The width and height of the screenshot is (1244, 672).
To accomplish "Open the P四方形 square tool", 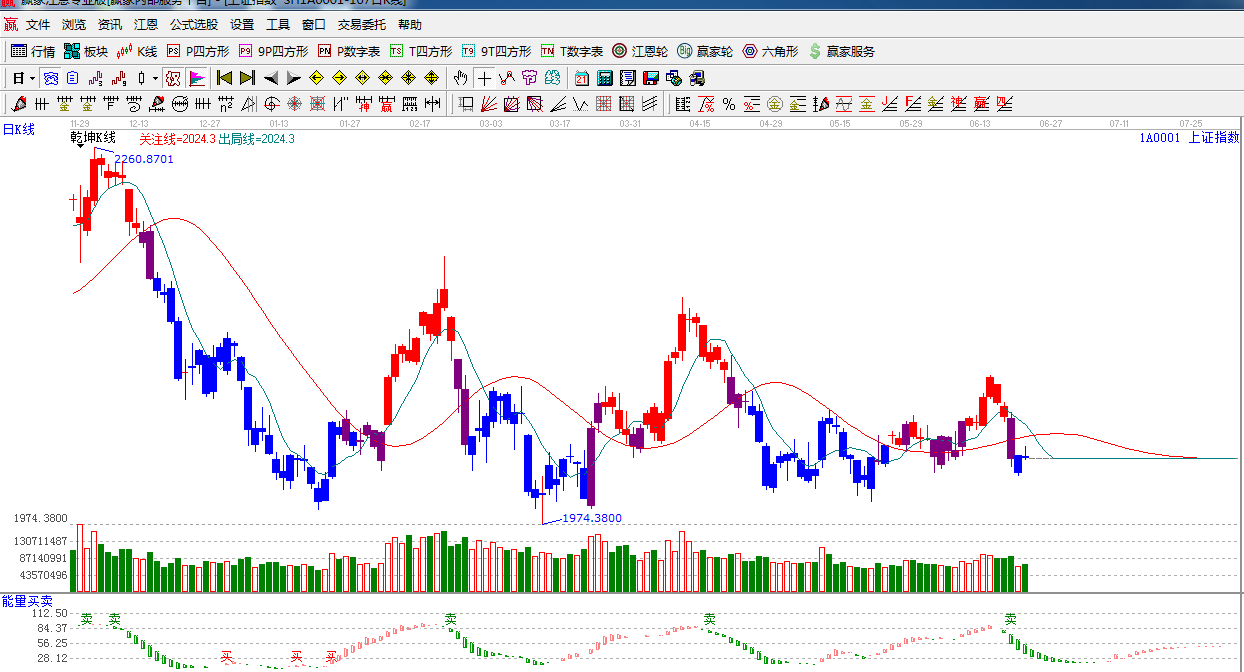I will pyautogui.click(x=198, y=51).
